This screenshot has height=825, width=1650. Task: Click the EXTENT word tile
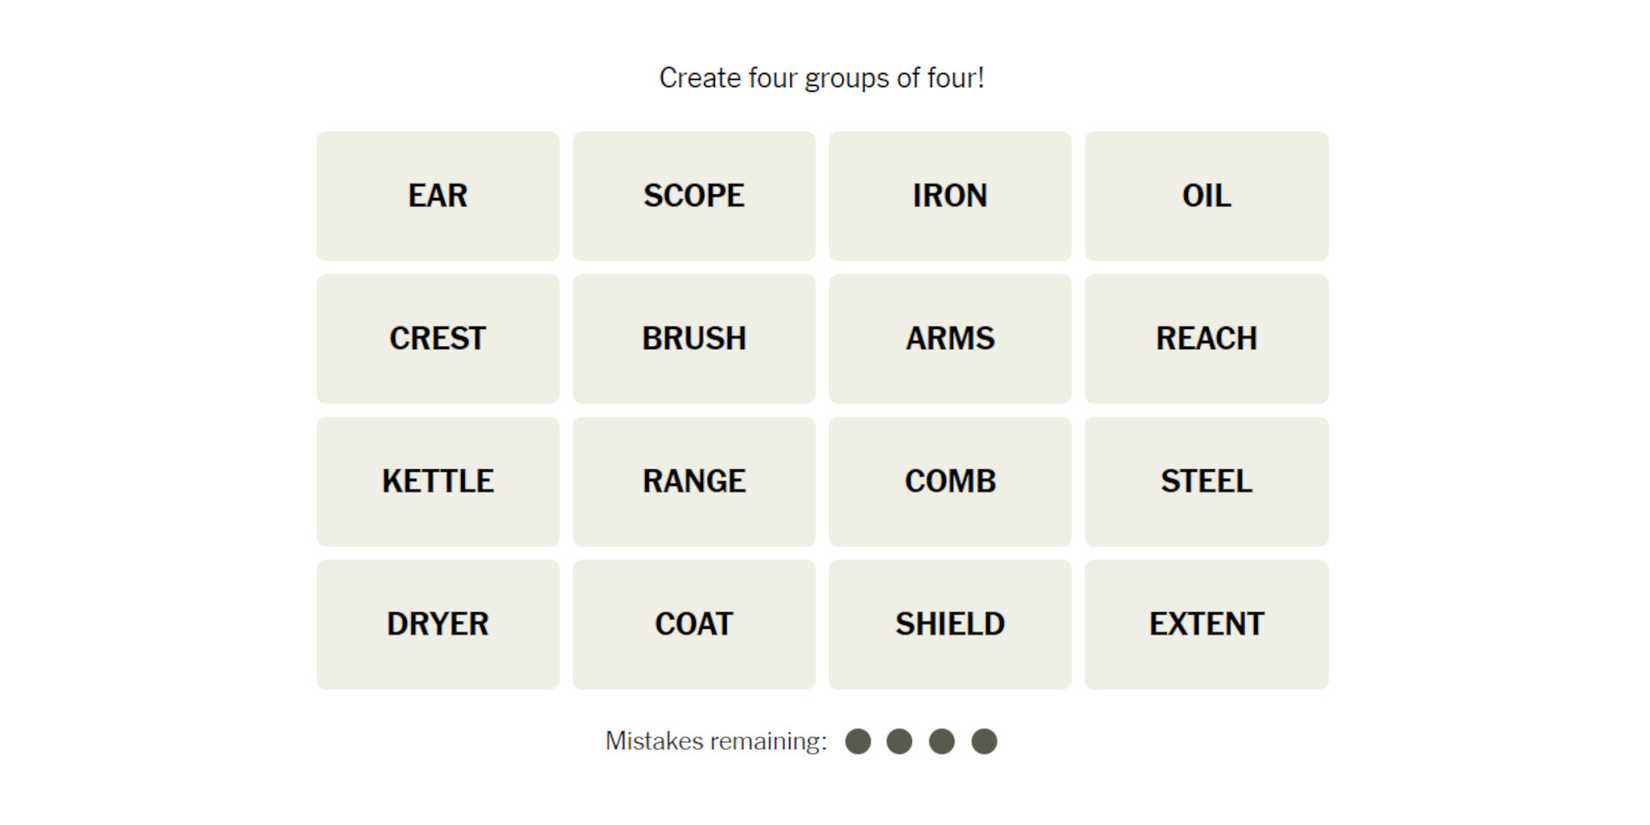click(x=1206, y=625)
